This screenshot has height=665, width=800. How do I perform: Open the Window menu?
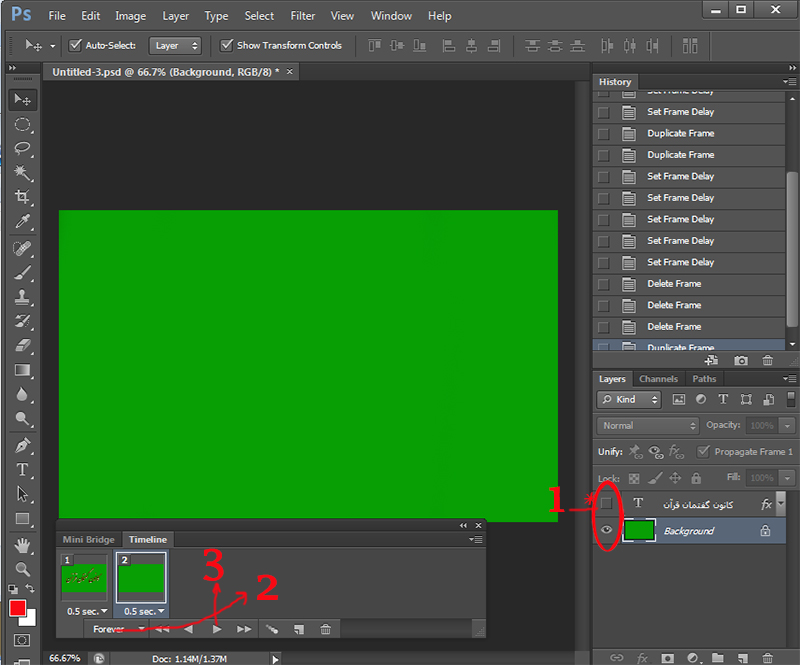coord(391,16)
